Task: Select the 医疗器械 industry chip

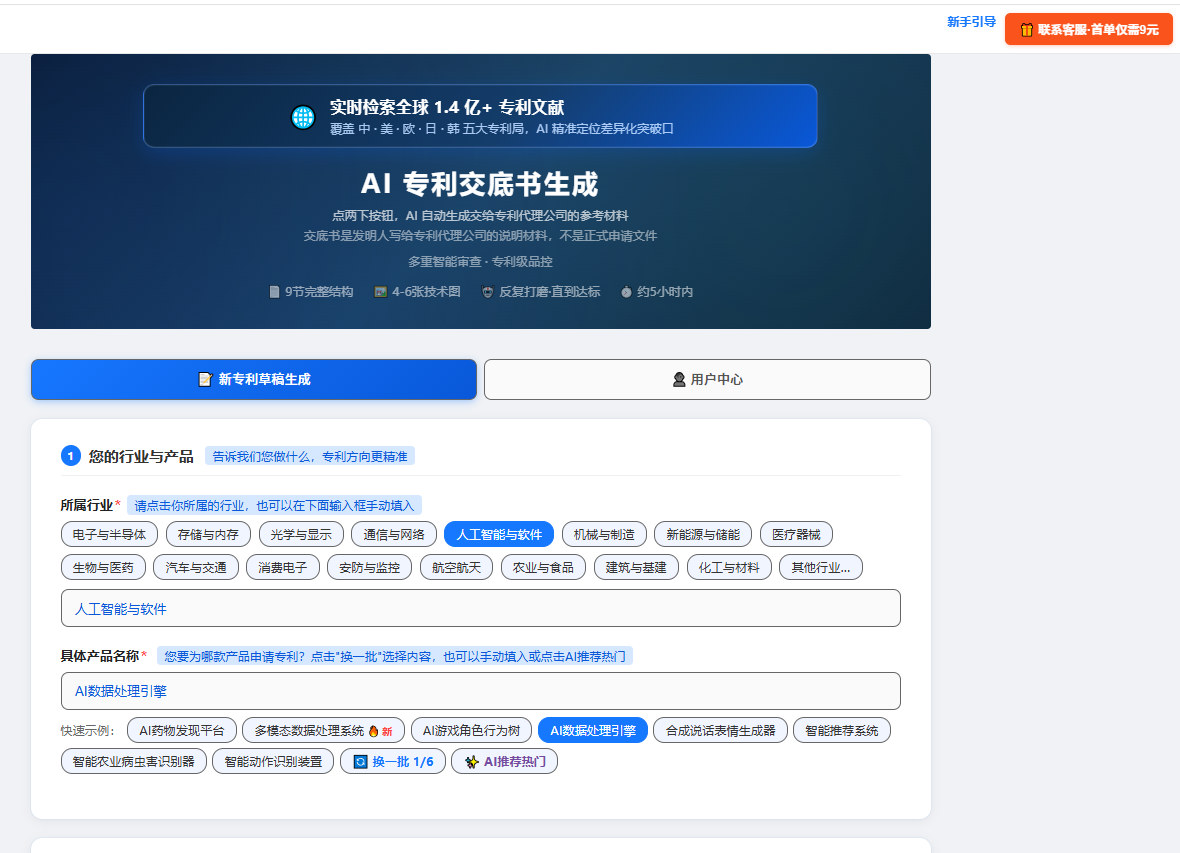Action: coord(796,535)
